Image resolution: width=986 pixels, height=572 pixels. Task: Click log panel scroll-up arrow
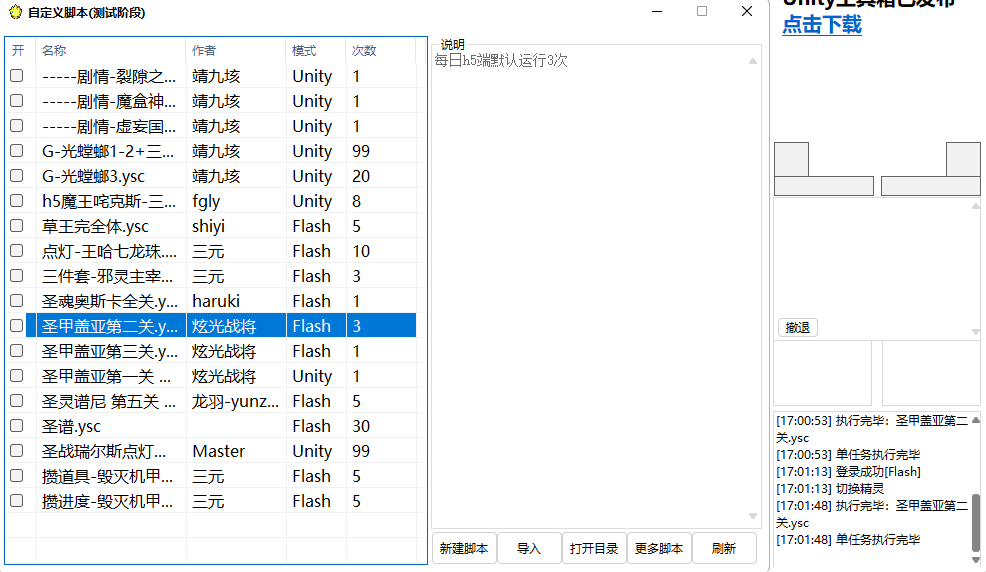[x=976, y=420]
